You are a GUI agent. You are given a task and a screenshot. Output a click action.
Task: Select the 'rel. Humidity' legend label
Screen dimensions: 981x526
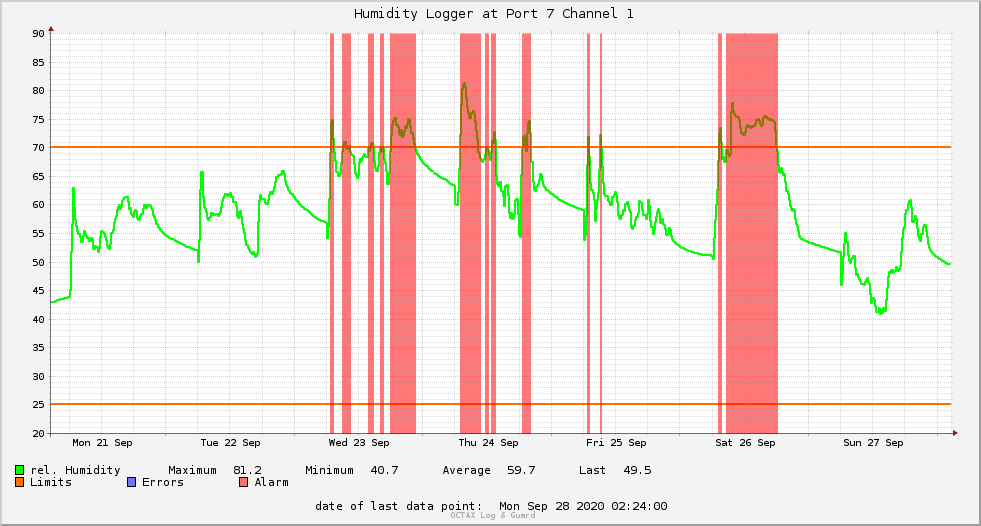[x=75, y=470]
